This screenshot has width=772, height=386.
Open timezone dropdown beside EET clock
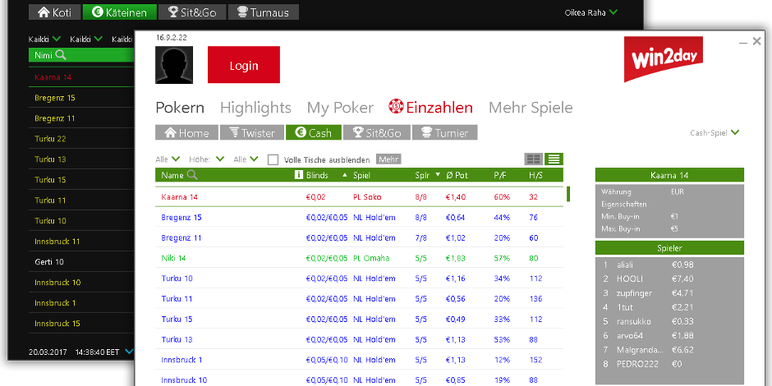(129, 352)
